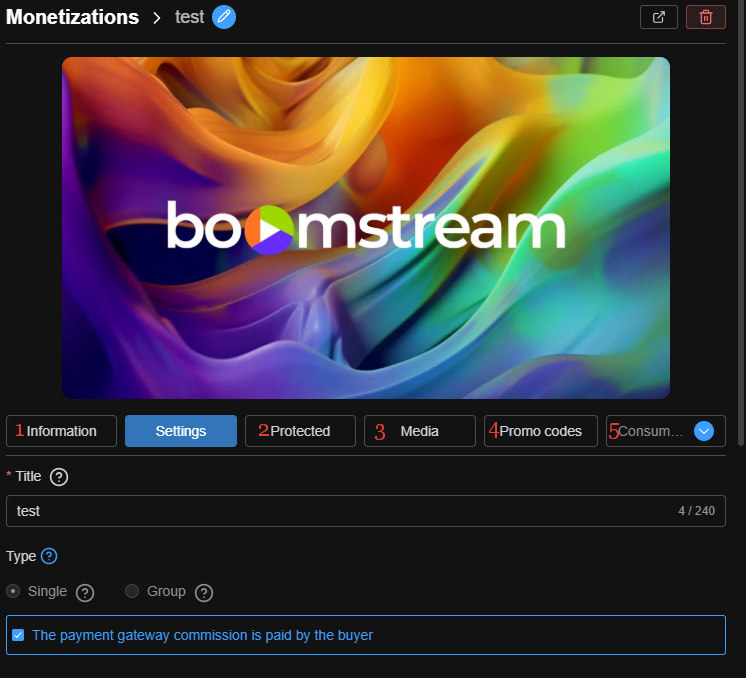Open monetization in new window icon
Image resolution: width=746 pixels, height=678 pixels.
pyautogui.click(x=658, y=17)
